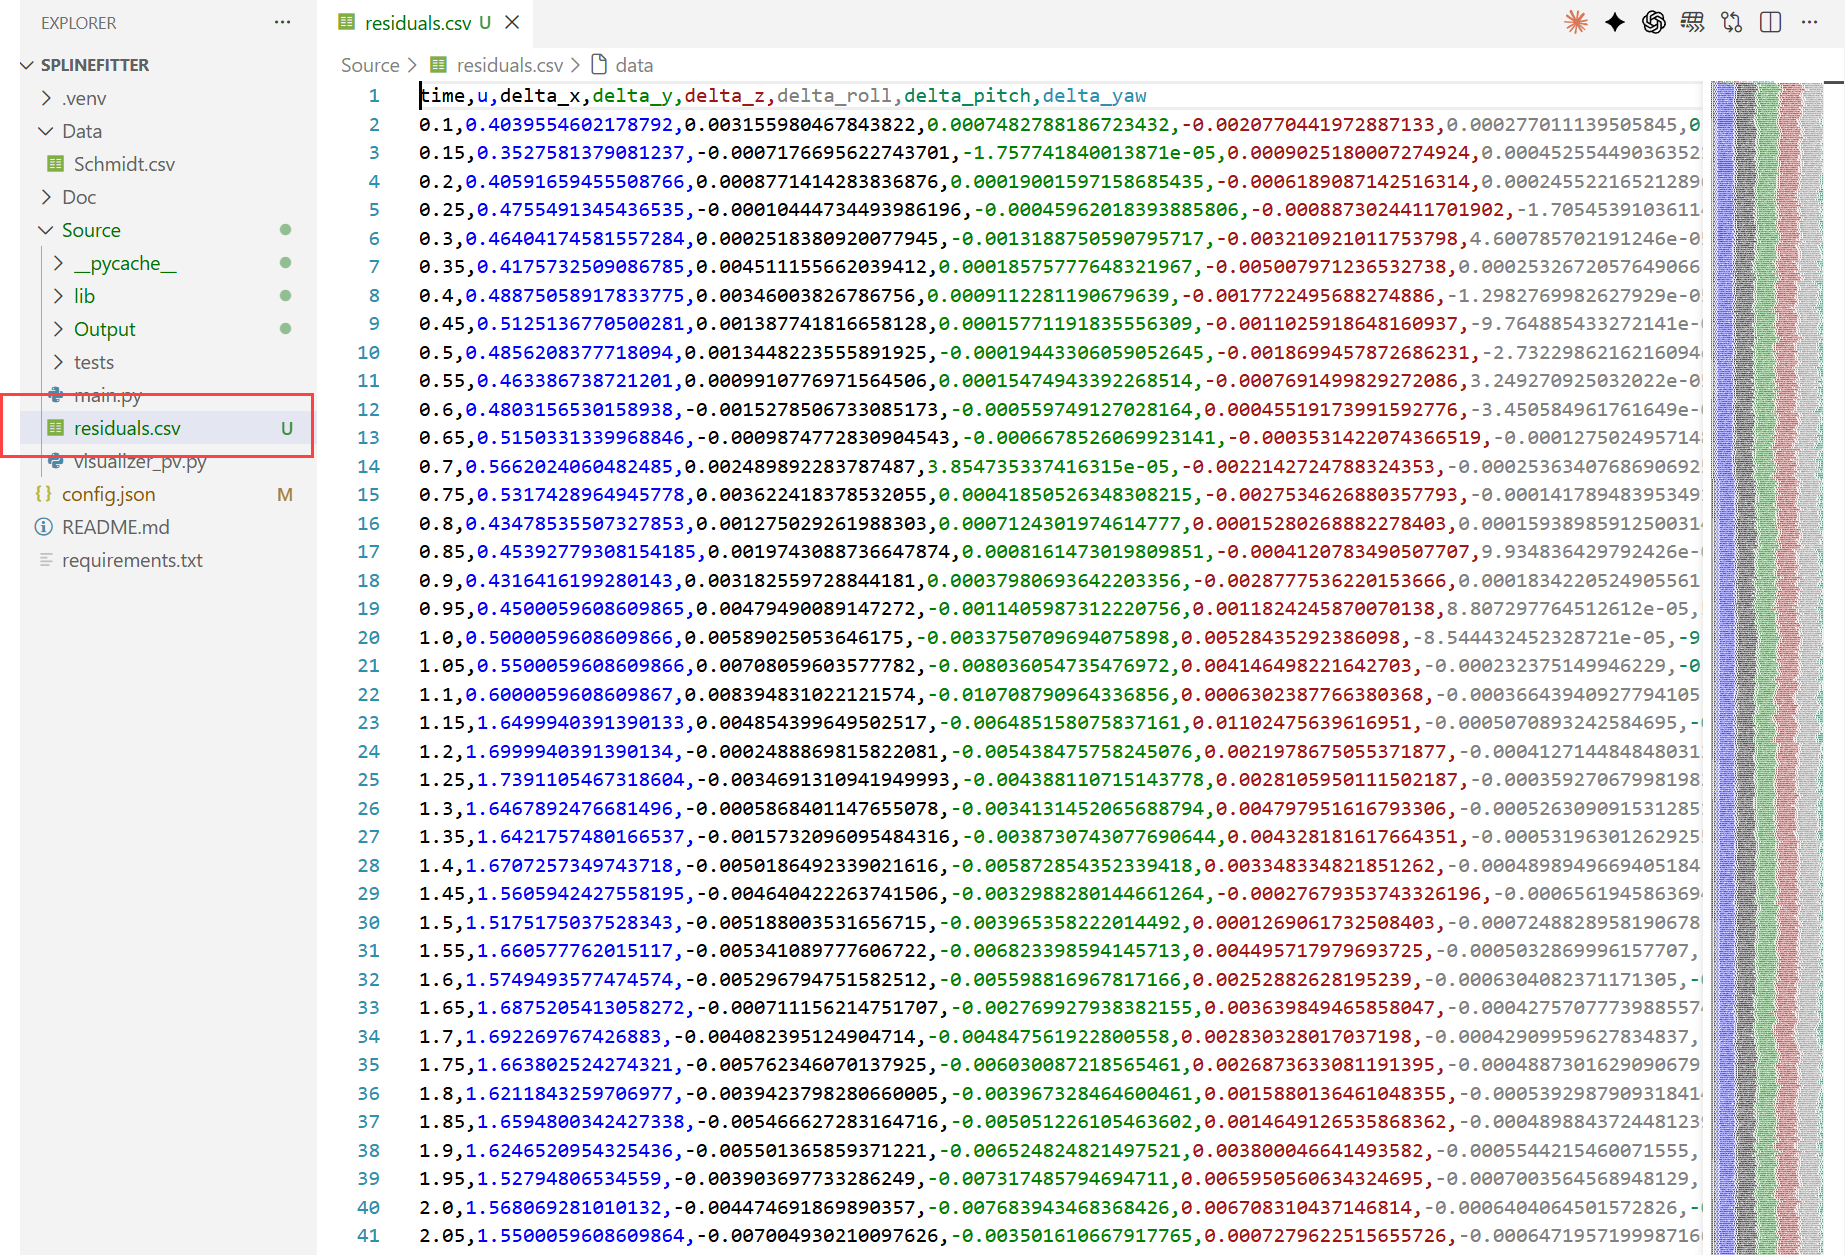
Task: Click the table data viewer icon
Action: pos(1692,22)
